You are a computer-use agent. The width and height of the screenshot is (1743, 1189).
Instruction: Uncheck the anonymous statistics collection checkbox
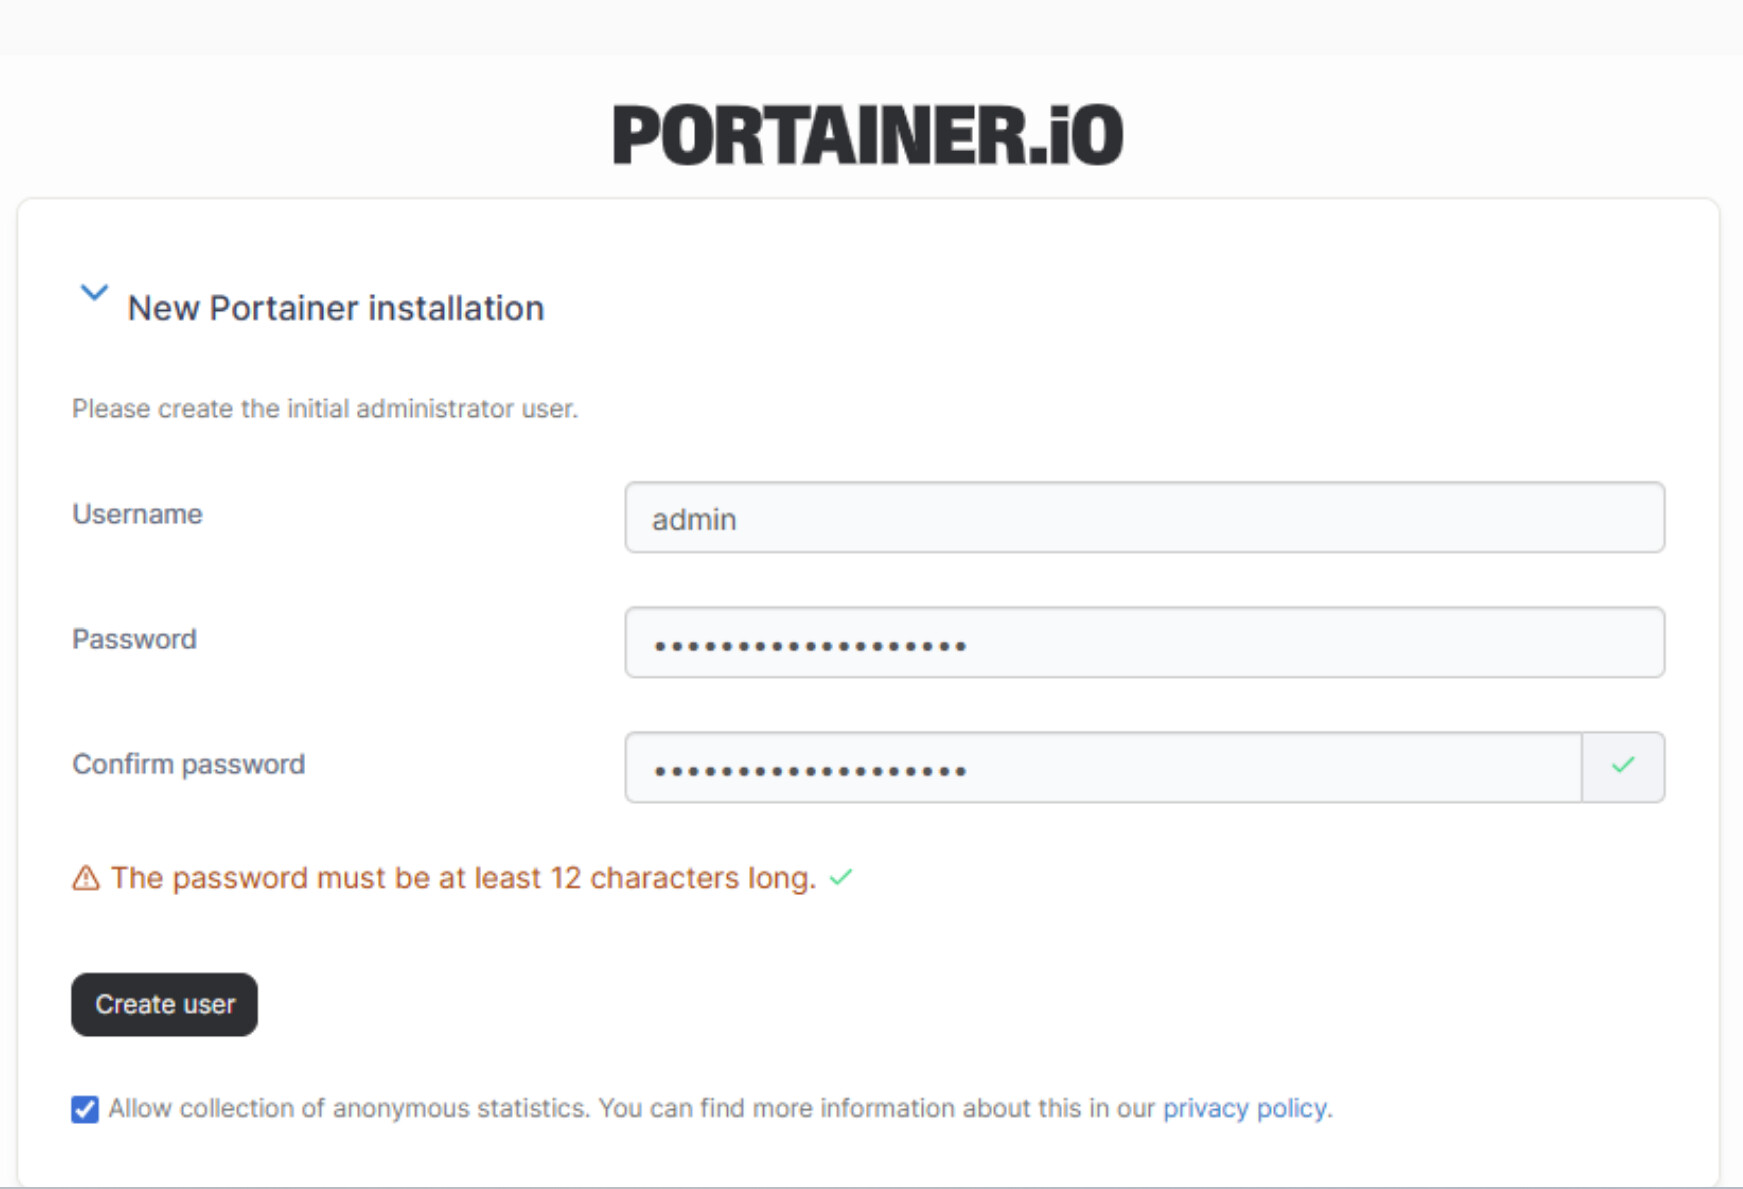point(85,1109)
